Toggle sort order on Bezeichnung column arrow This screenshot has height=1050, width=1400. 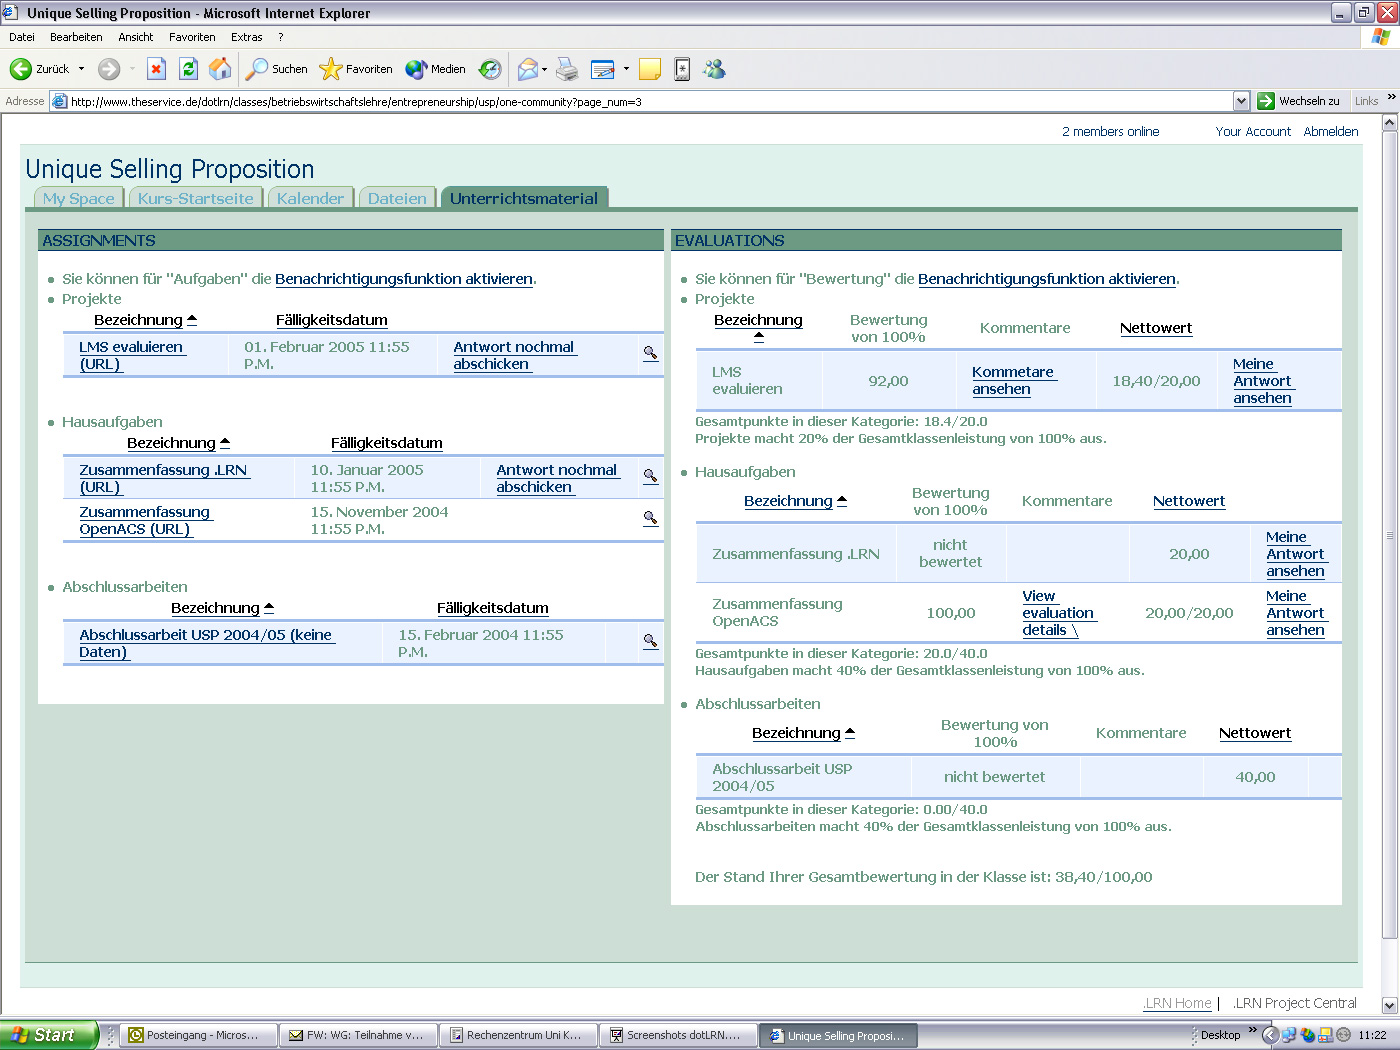pyautogui.click(x=192, y=317)
